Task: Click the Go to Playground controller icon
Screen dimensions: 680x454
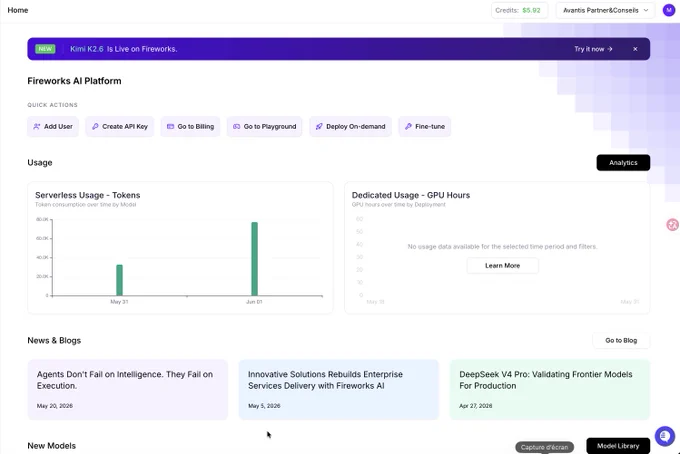Action: pyautogui.click(x=236, y=127)
